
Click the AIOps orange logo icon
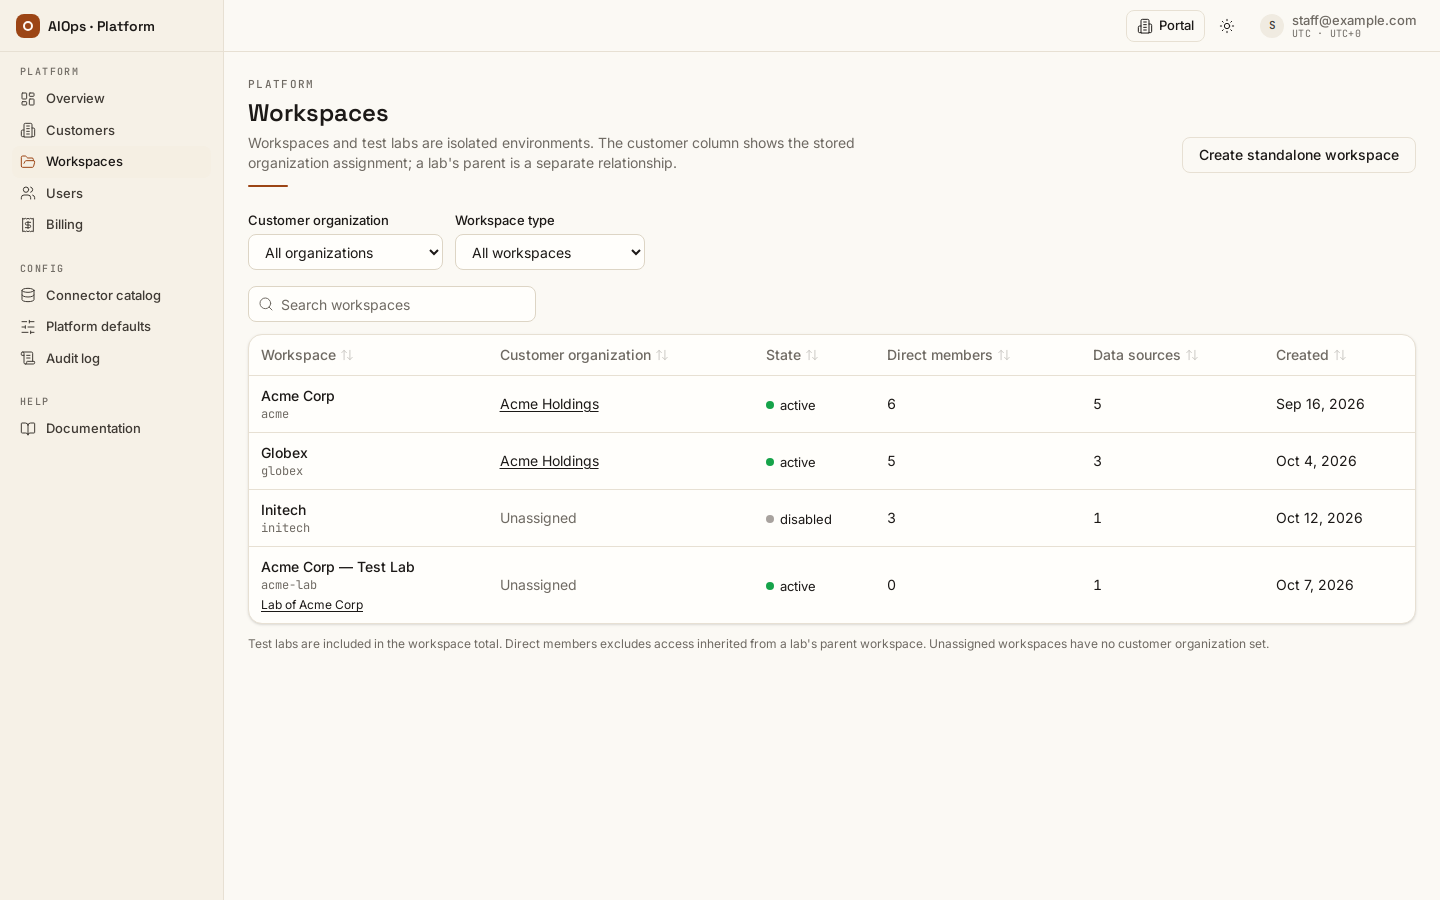[28, 26]
